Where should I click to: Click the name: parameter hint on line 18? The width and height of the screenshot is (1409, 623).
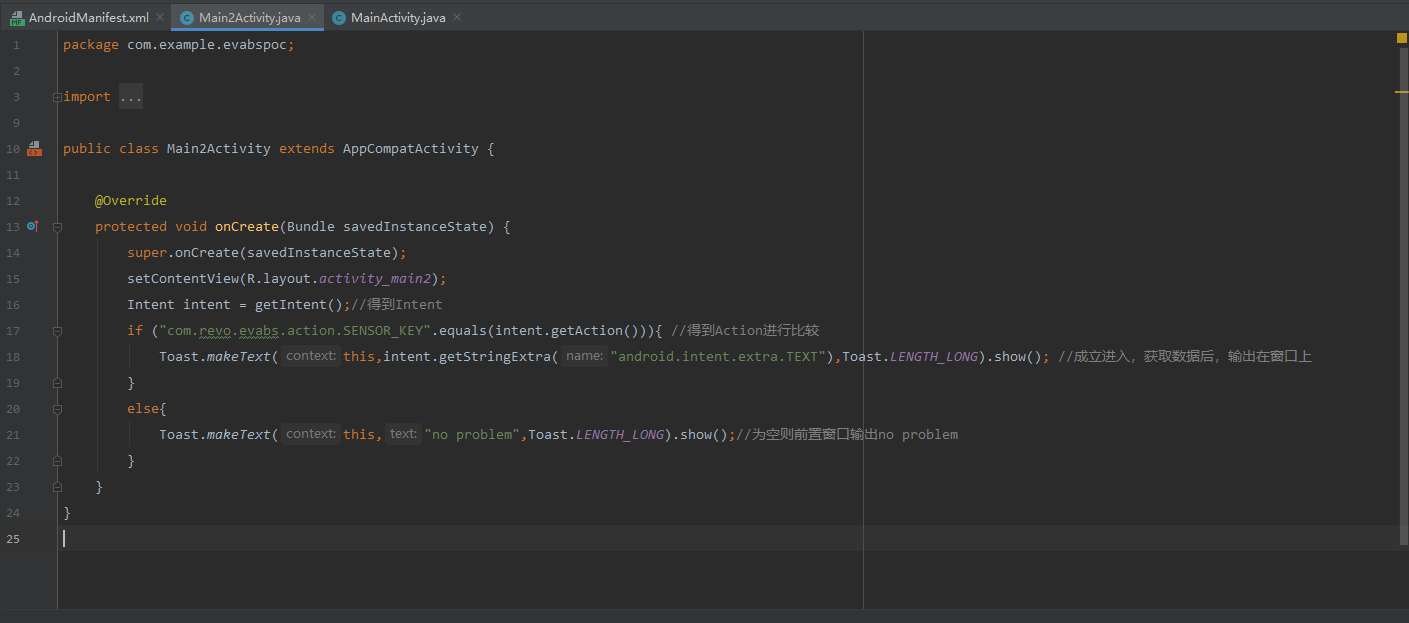tap(584, 357)
